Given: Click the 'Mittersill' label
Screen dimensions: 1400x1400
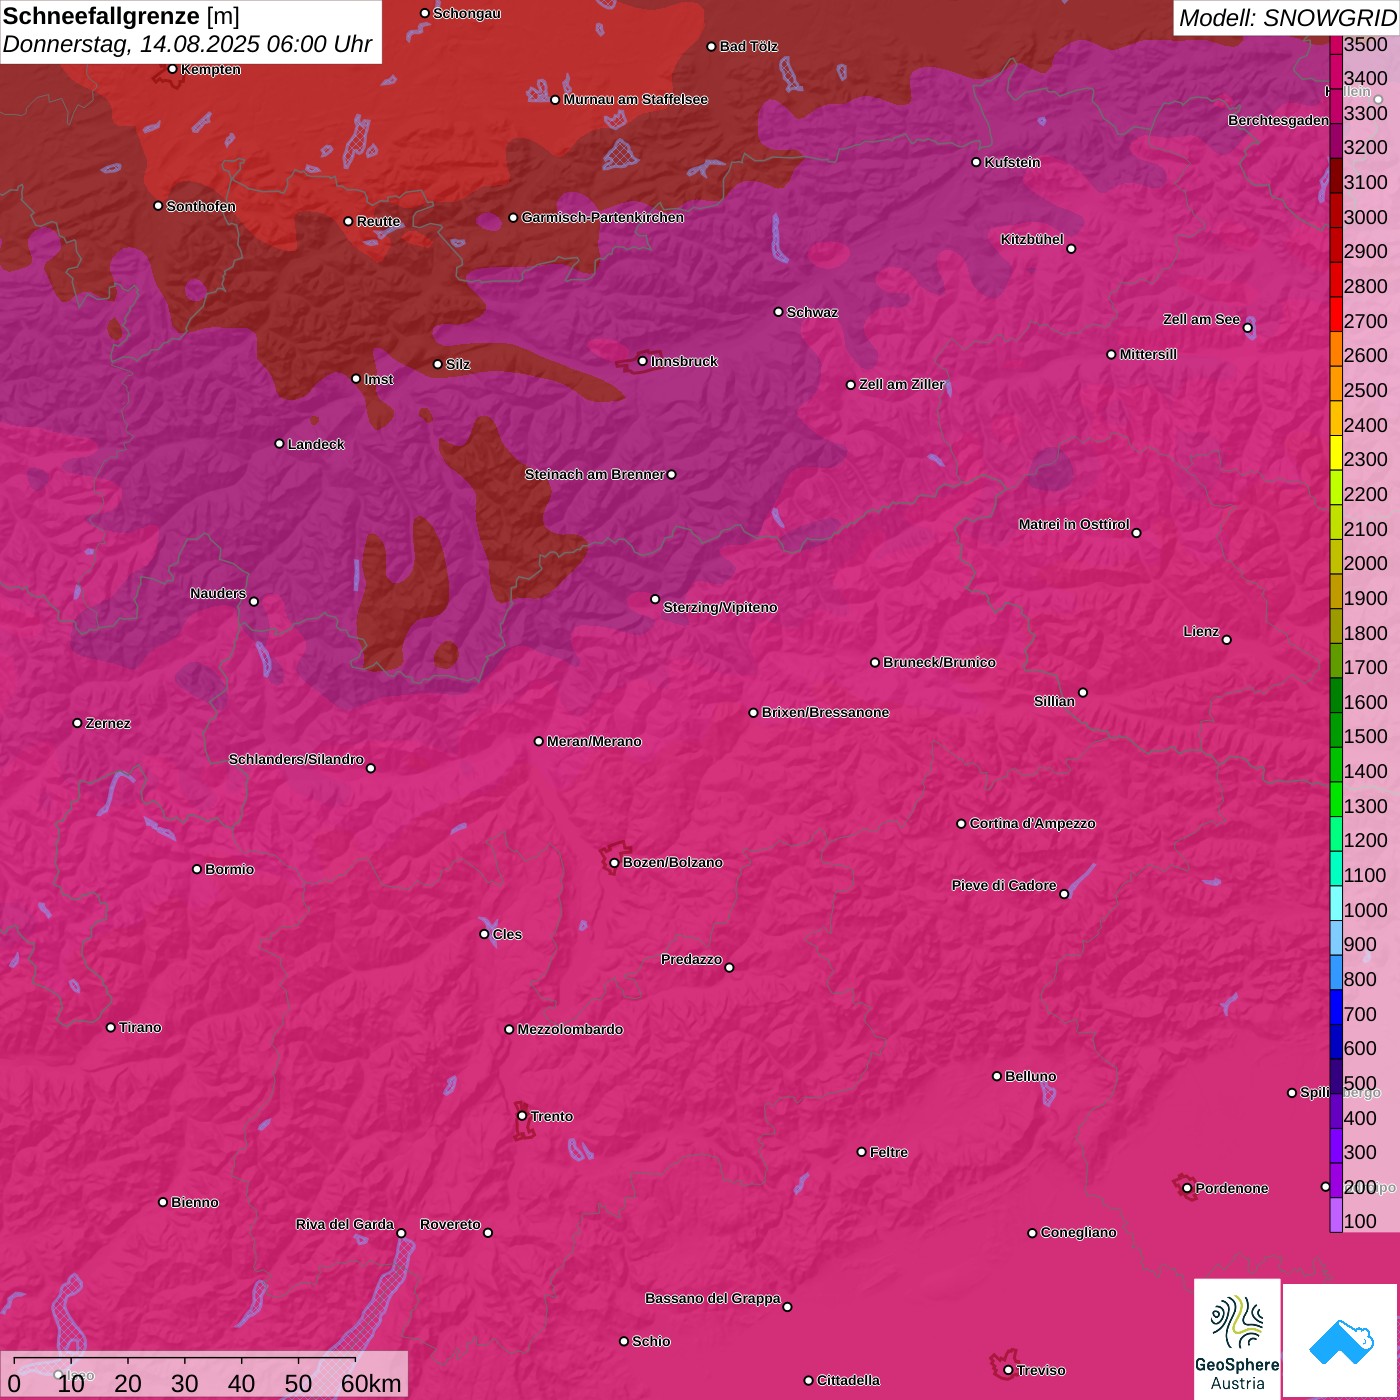Looking at the screenshot, I should 1148,354.
